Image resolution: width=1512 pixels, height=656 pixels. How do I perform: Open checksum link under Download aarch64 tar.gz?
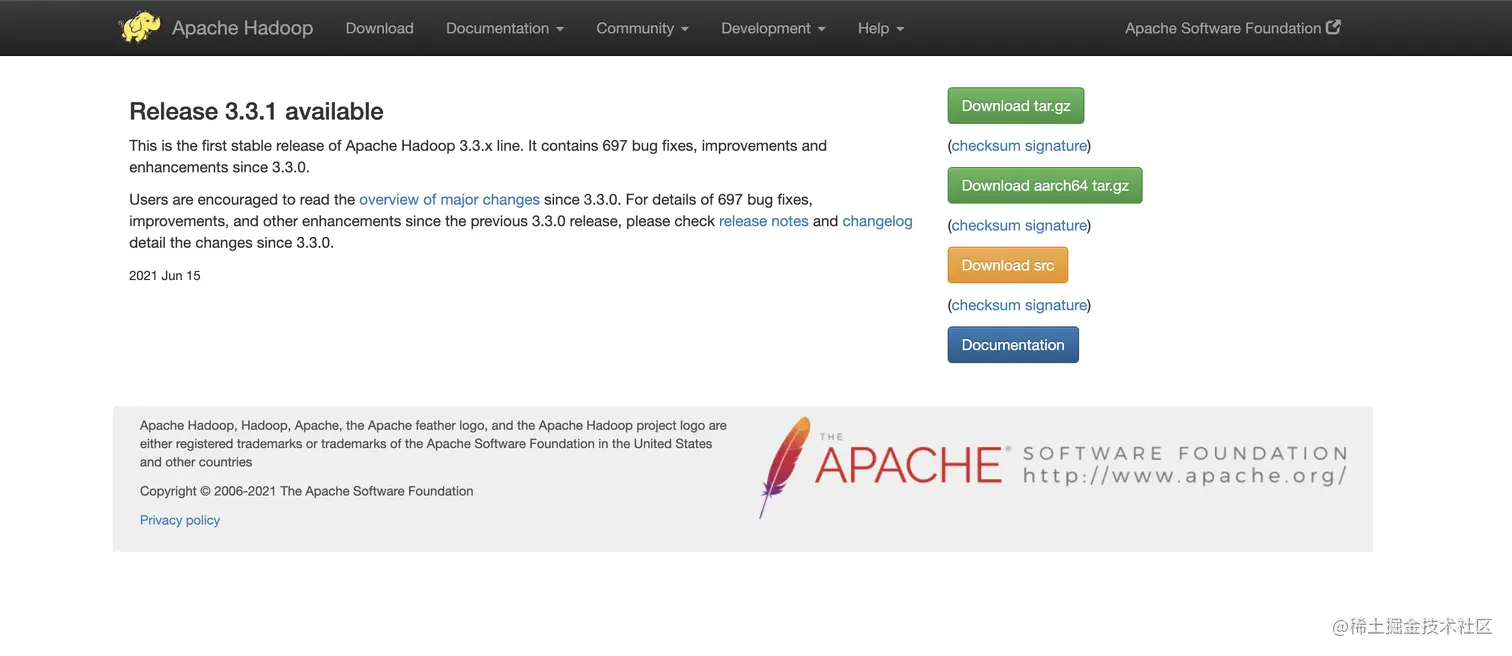click(985, 226)
